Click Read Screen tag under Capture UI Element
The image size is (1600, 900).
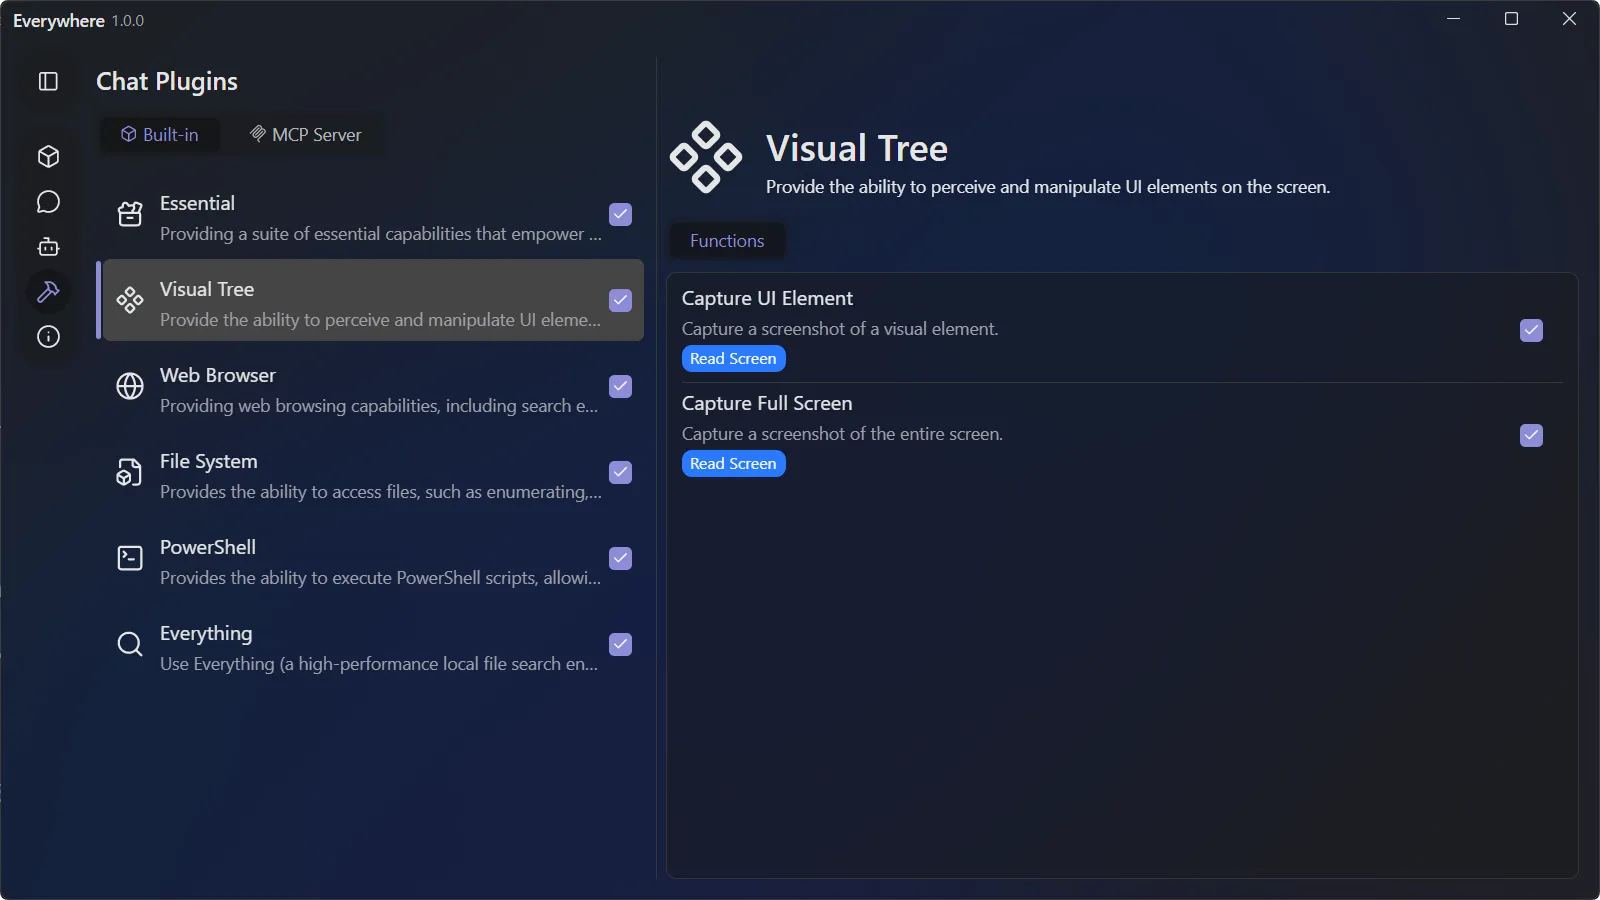click(x=733, y=359)
